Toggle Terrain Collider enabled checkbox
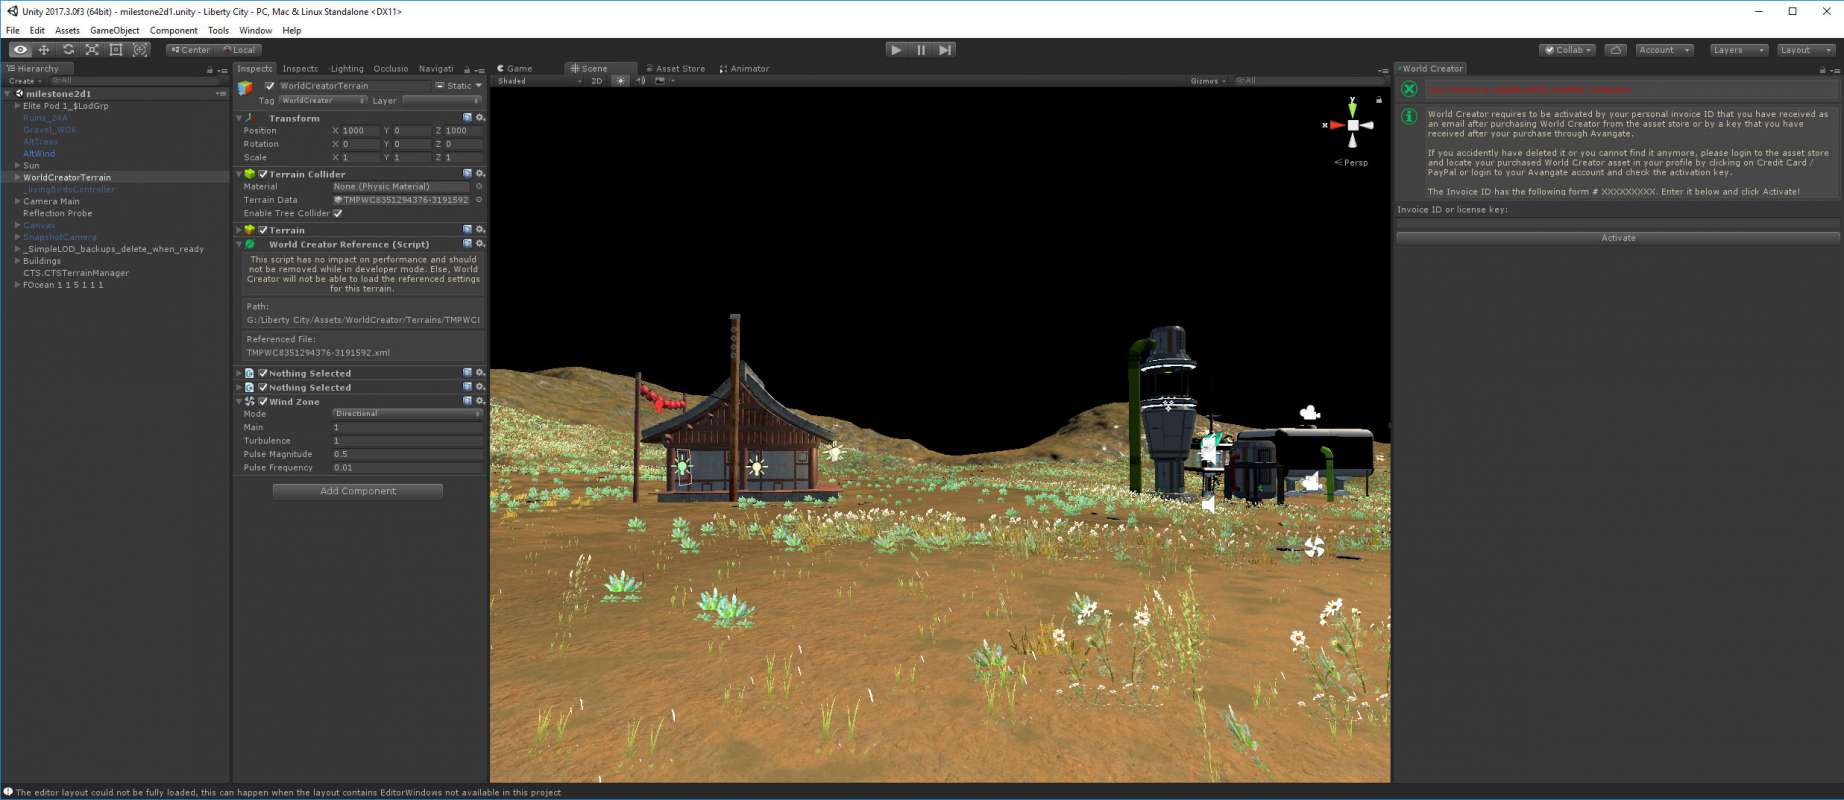This screenshot has height=800, width=1844. [x=263, y=174]
